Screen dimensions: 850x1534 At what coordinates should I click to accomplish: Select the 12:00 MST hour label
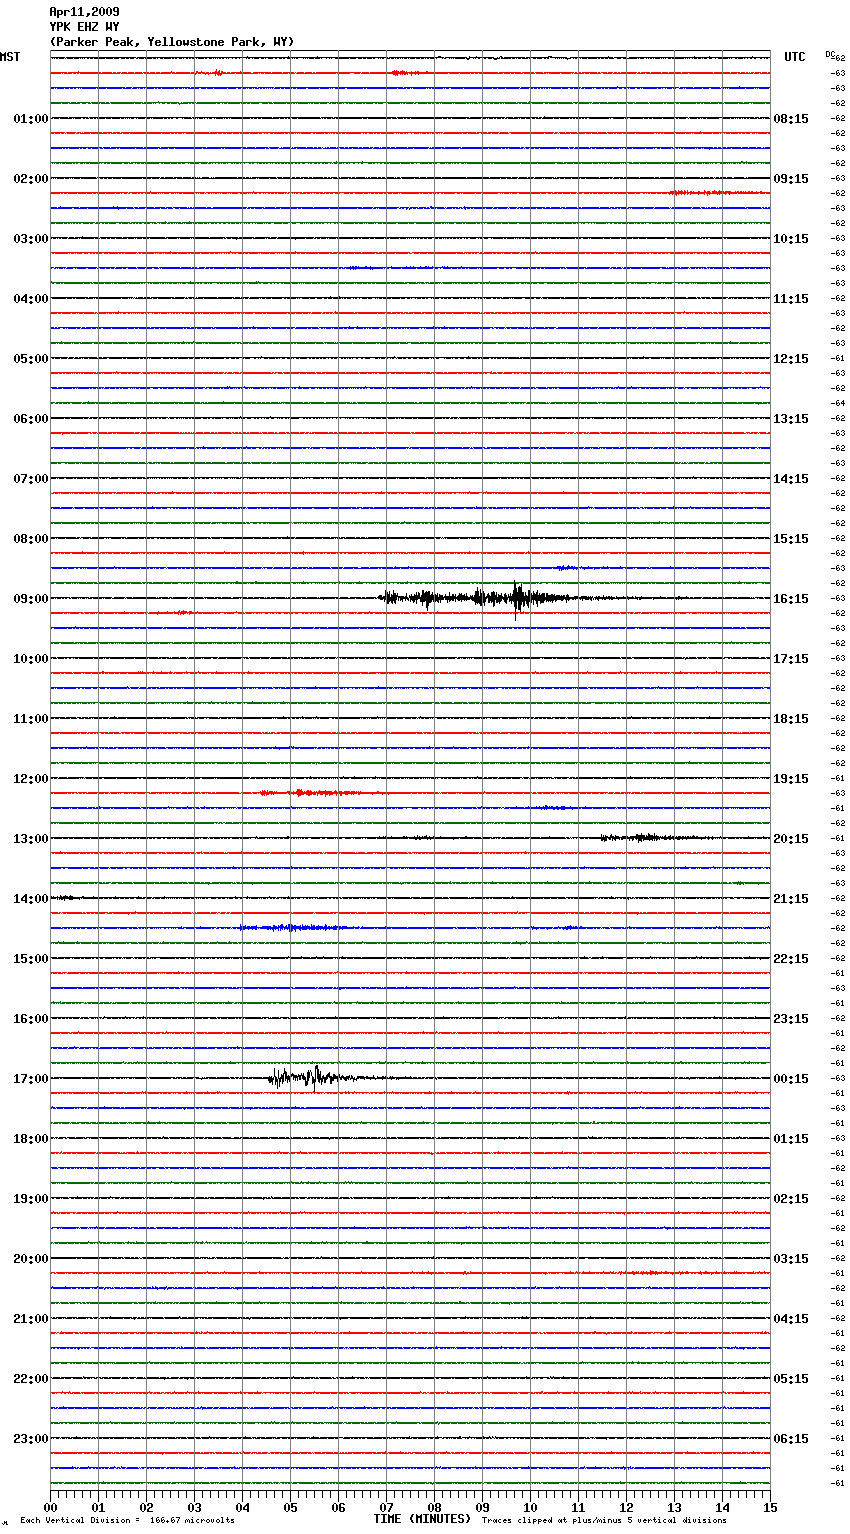tap(31, 779)
